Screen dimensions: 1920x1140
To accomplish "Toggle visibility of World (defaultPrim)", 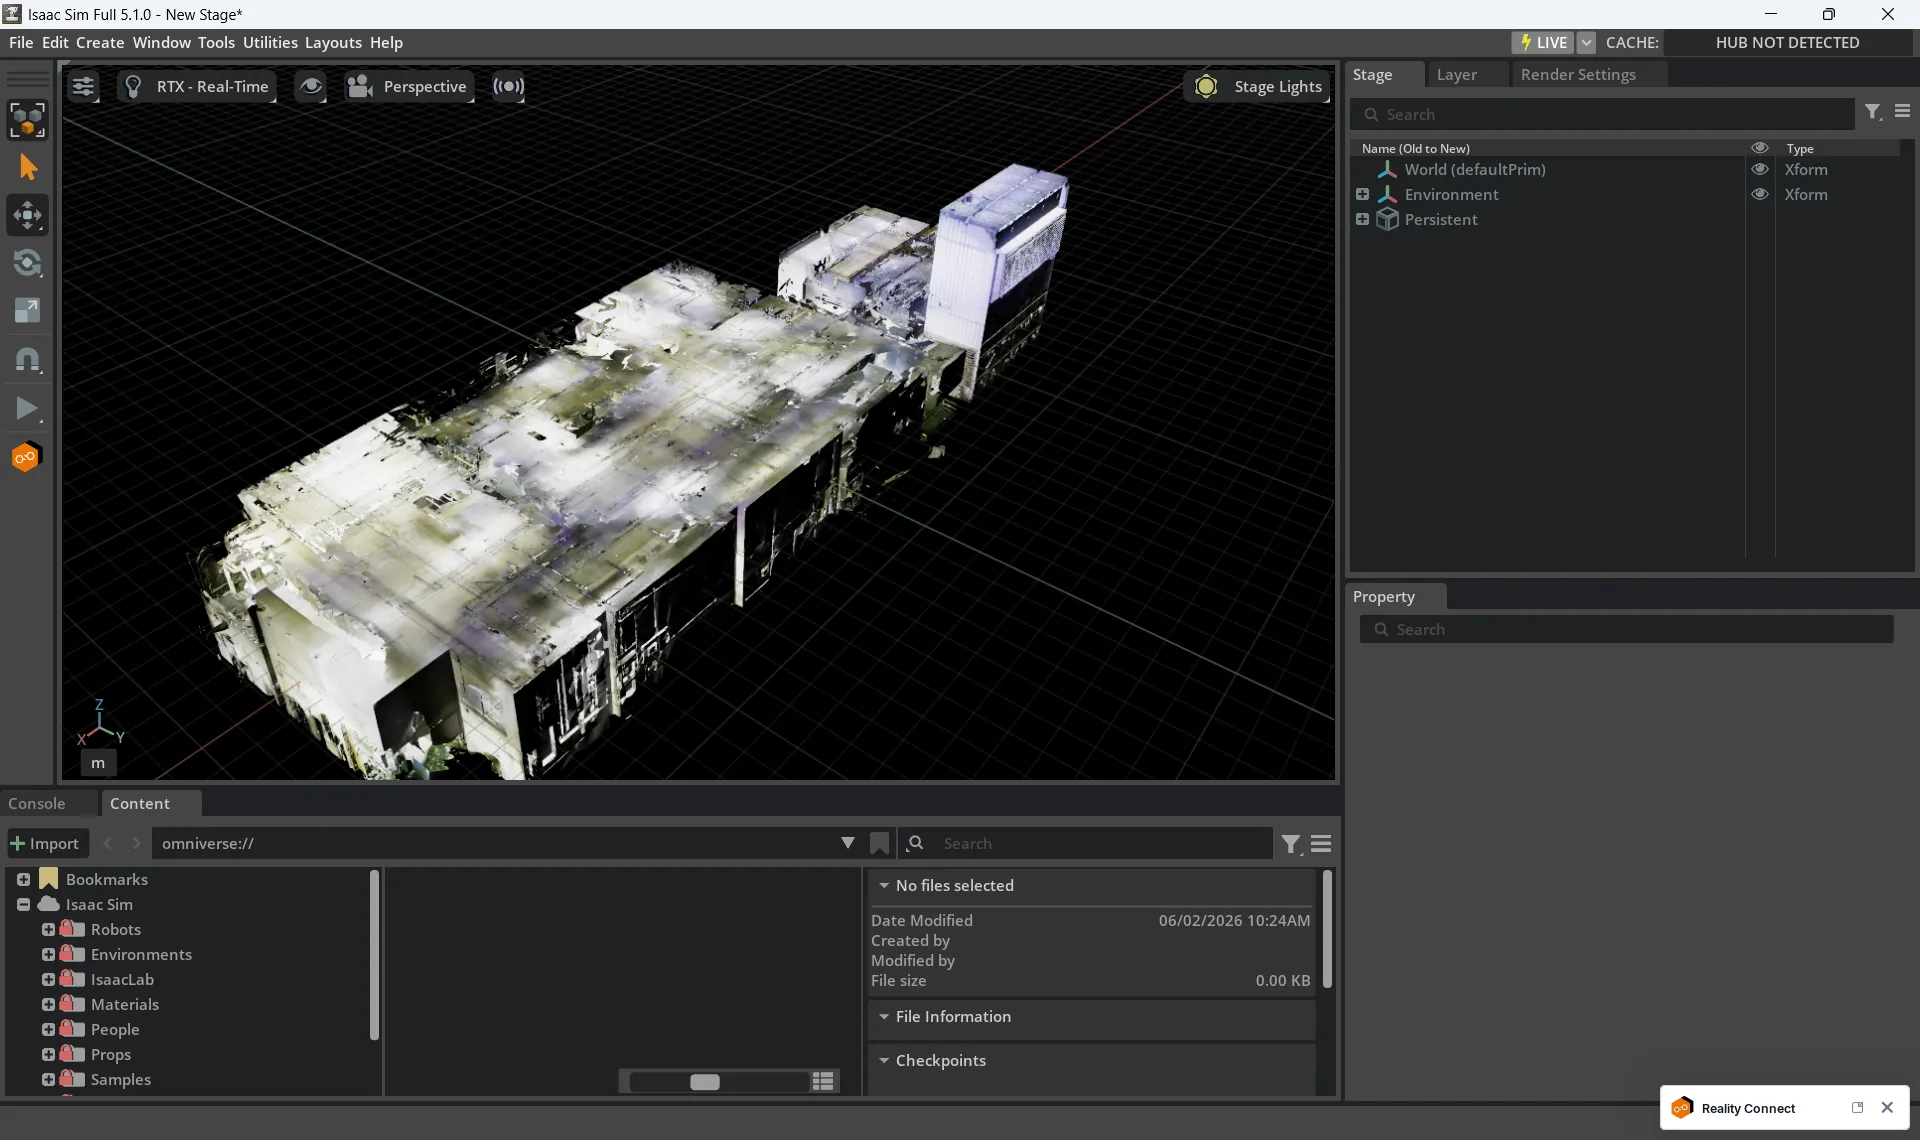I will point(1760,170).
